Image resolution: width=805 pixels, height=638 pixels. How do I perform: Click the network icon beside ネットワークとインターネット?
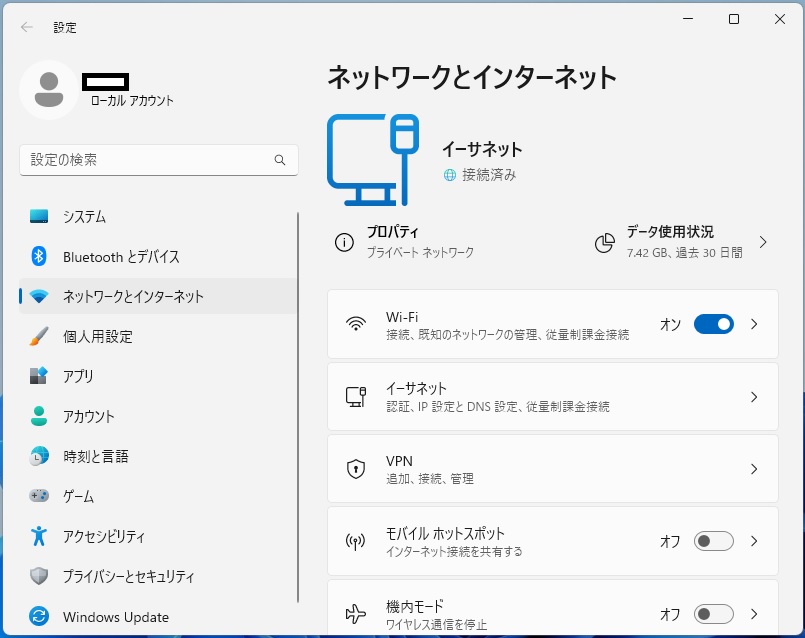click(39, 296)
